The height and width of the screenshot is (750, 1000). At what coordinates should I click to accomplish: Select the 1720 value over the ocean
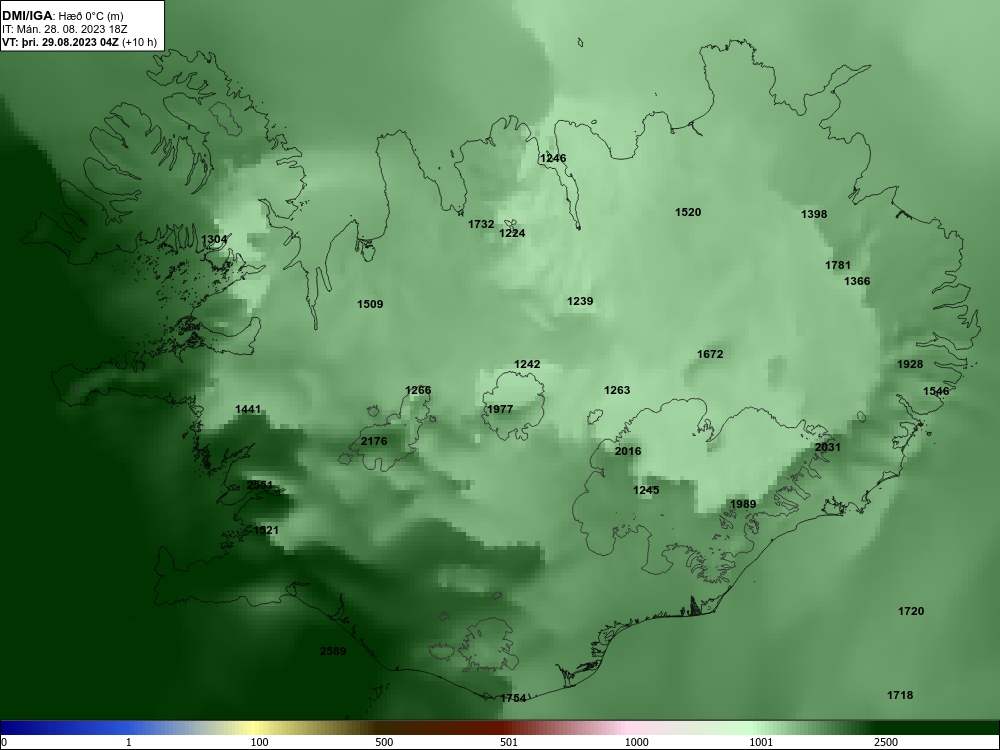[911, 612]
